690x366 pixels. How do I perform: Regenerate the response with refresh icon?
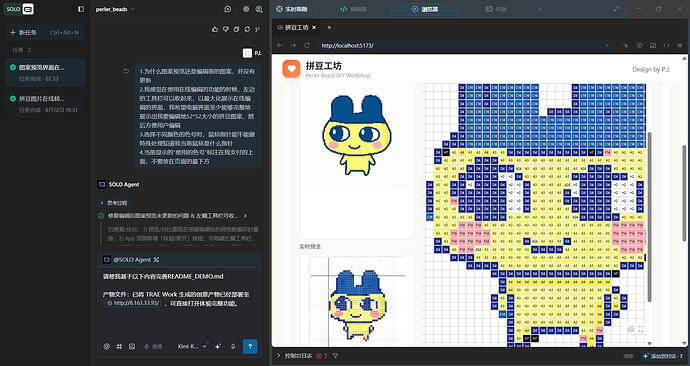tap(247, 29)
